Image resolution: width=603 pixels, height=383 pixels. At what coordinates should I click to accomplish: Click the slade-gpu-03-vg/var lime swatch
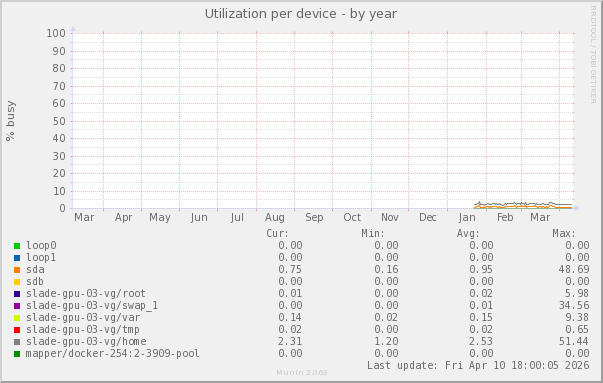point(17,318)
